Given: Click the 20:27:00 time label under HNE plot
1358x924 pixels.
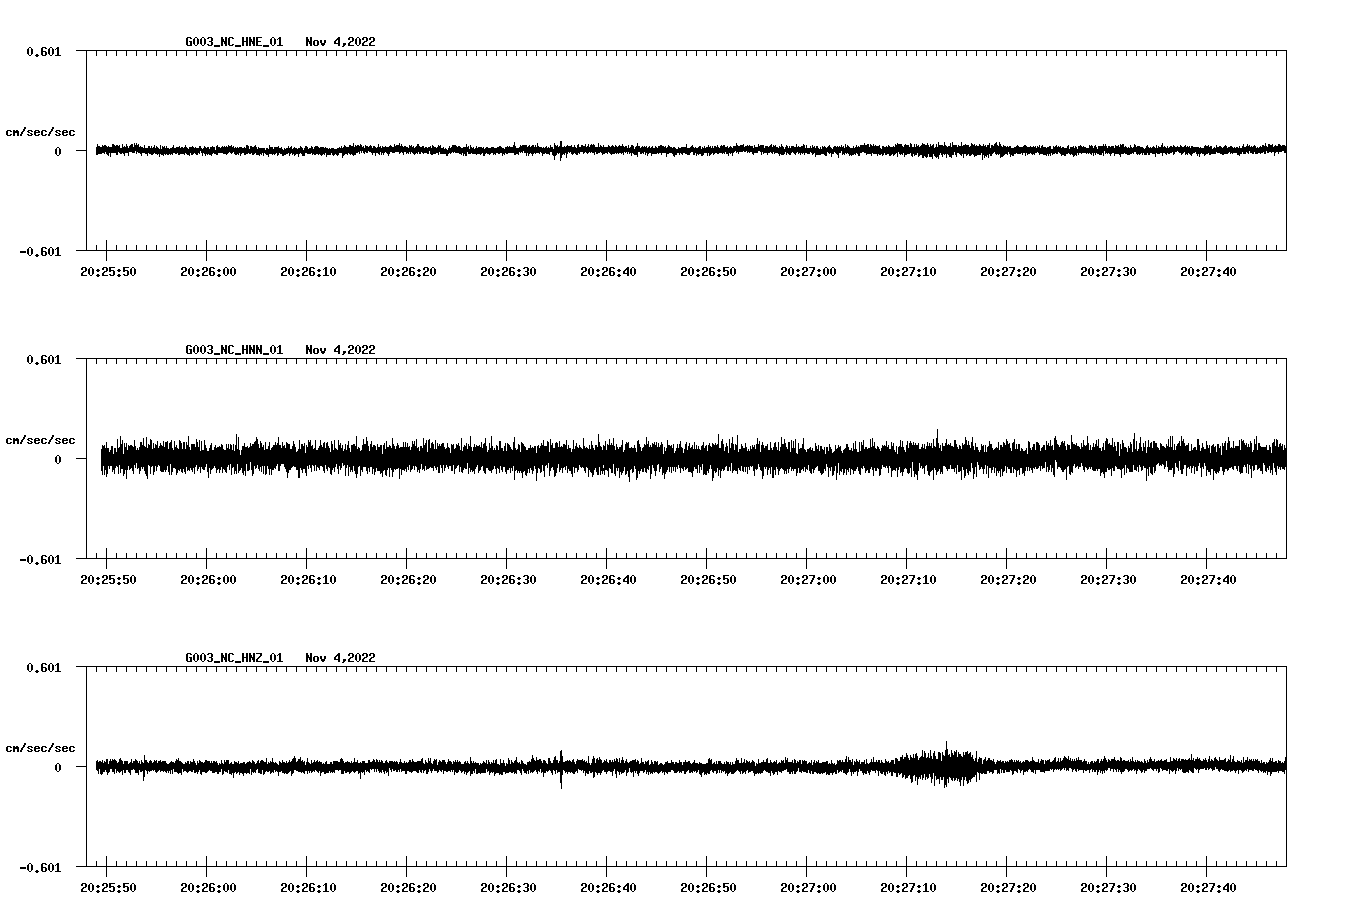Looking at the screenshot, I should tap(808, 272).
